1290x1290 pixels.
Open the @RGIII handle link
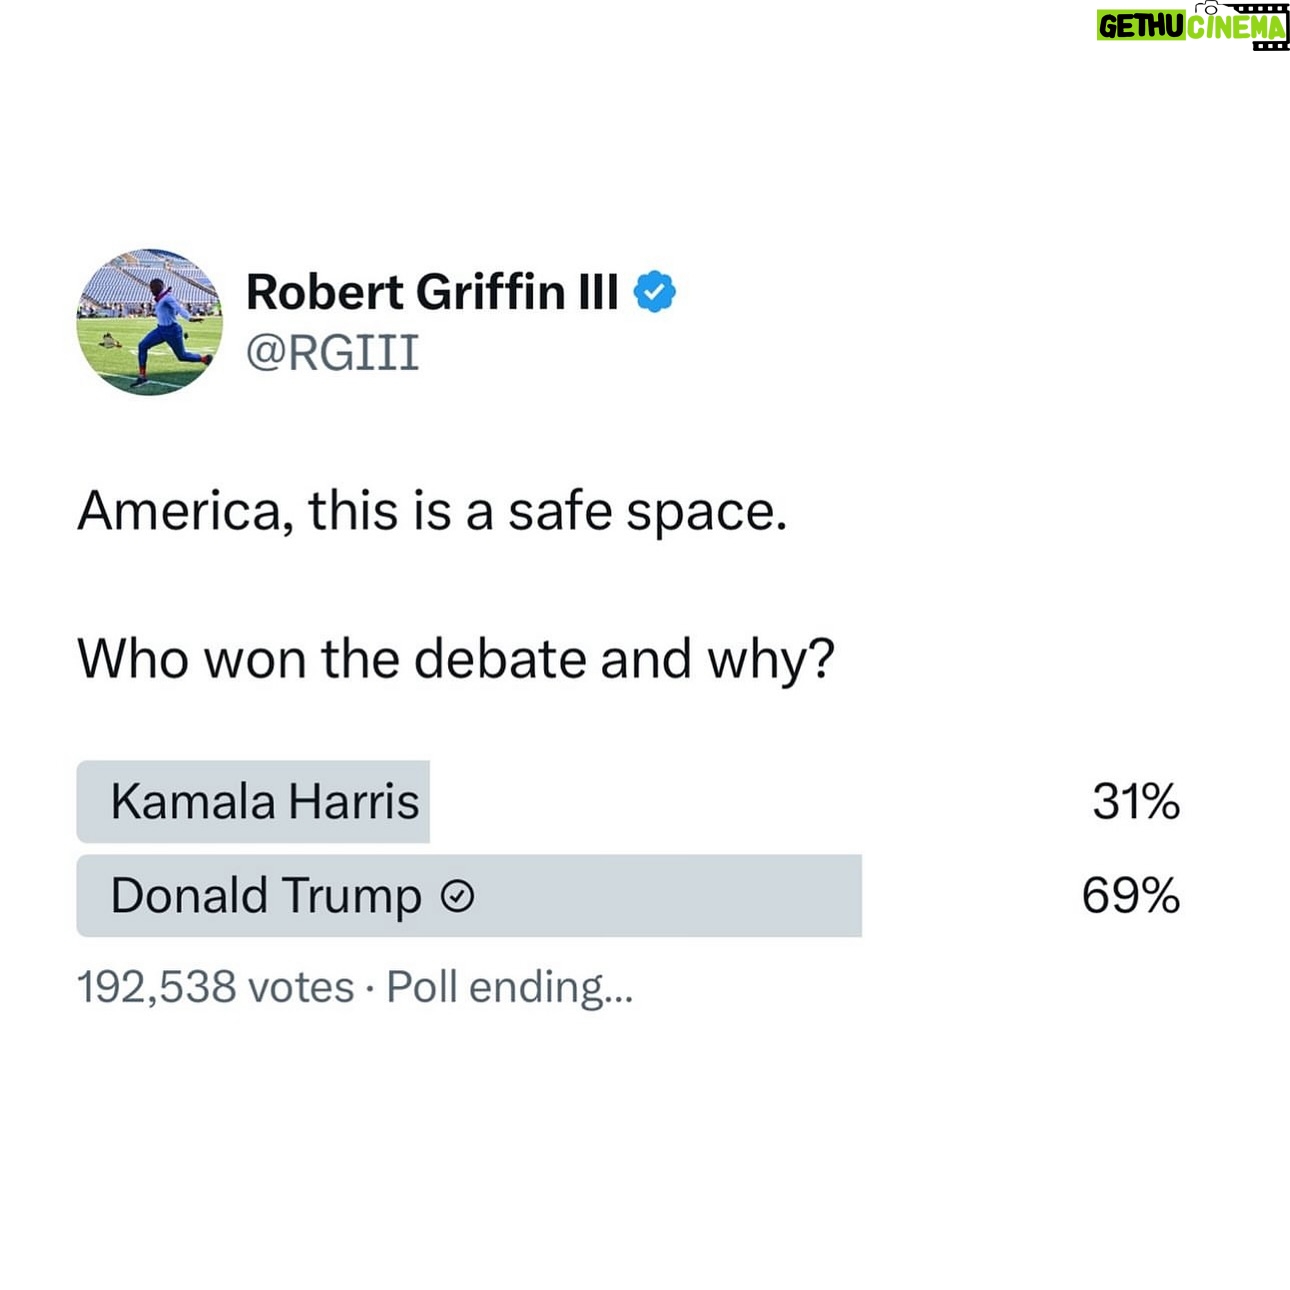(x=332, y=353)
